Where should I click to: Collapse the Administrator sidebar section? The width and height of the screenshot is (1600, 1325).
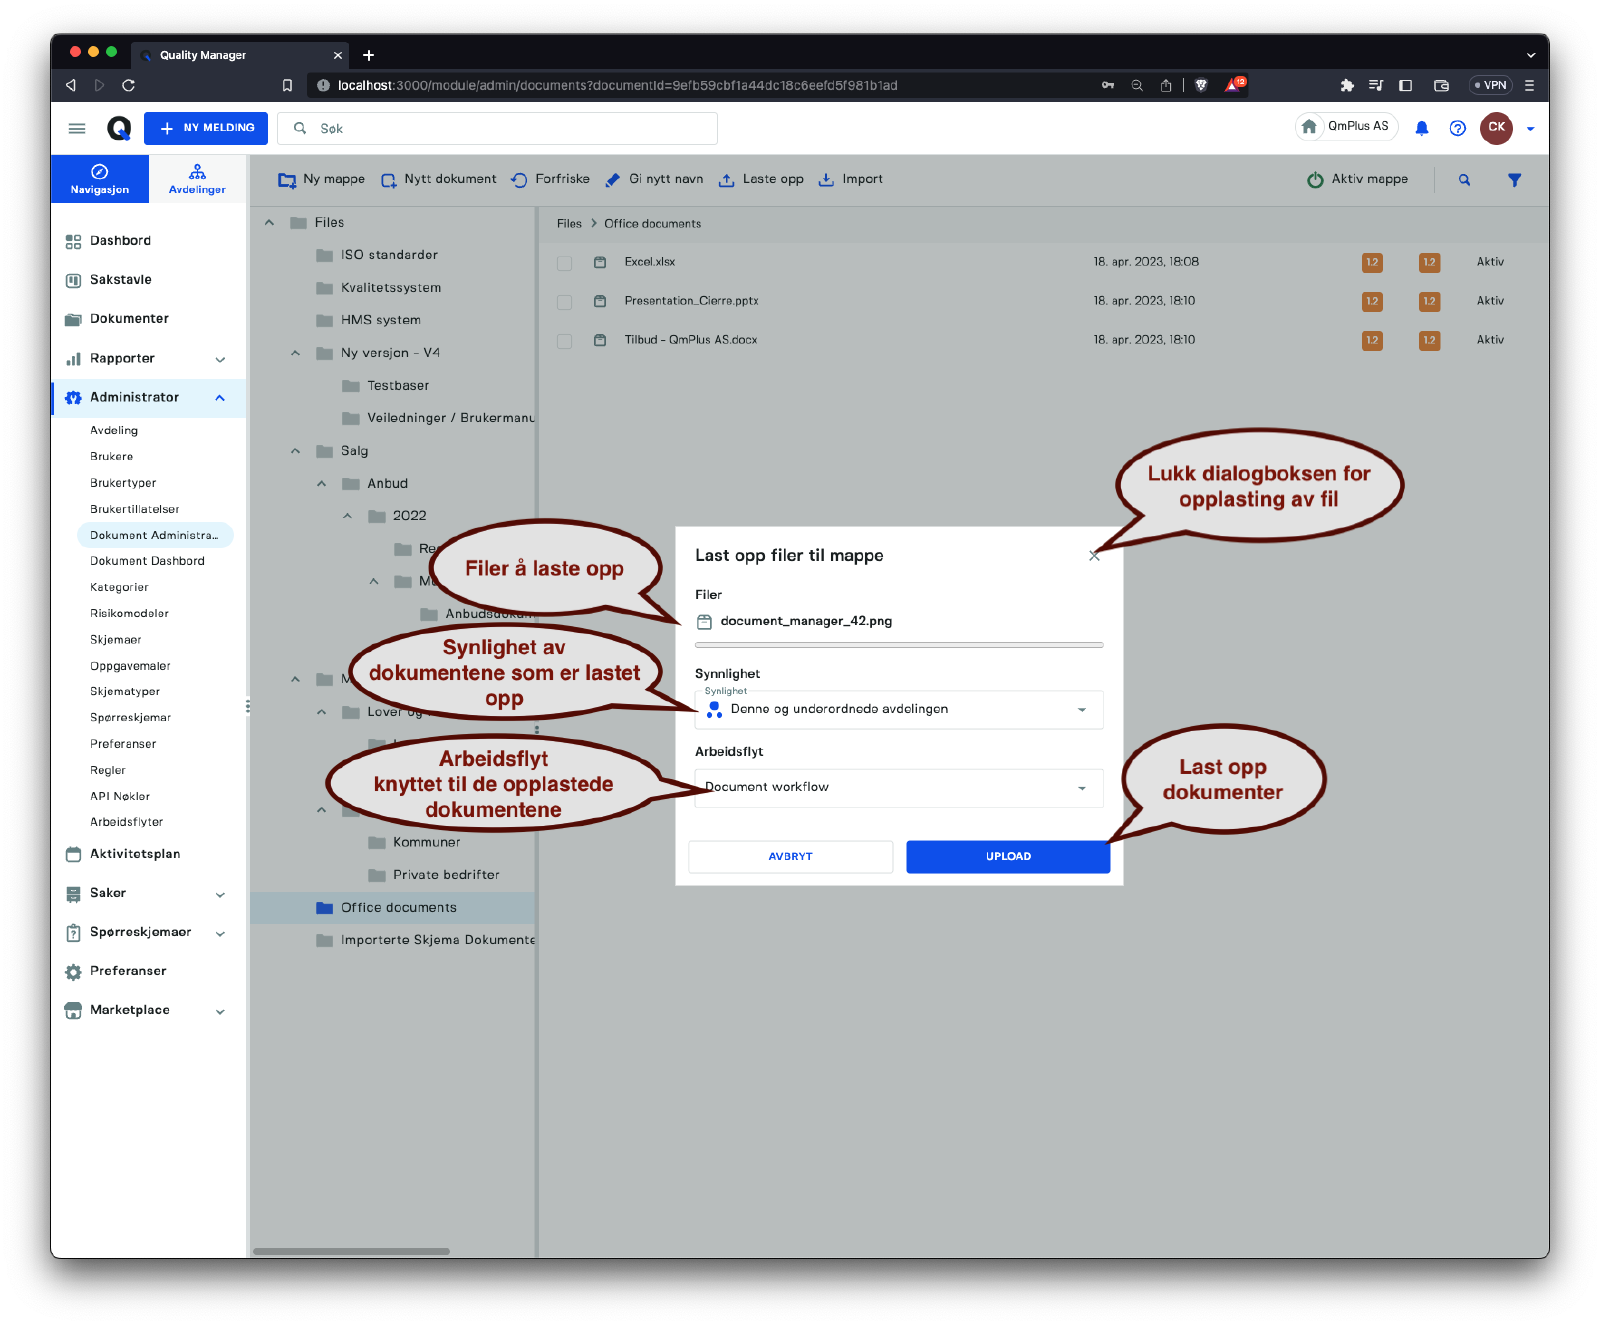[x=220, y=398]
